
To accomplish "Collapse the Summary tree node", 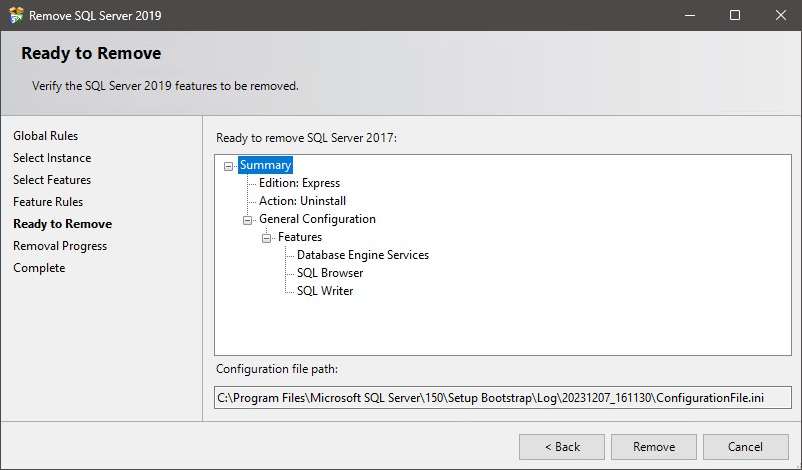I will coord(229,166).
